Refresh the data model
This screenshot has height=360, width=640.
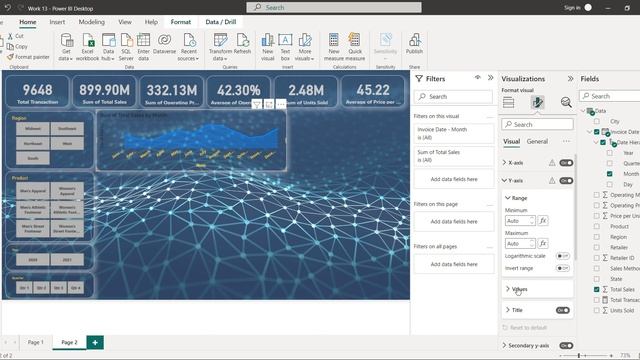[242, 44]
